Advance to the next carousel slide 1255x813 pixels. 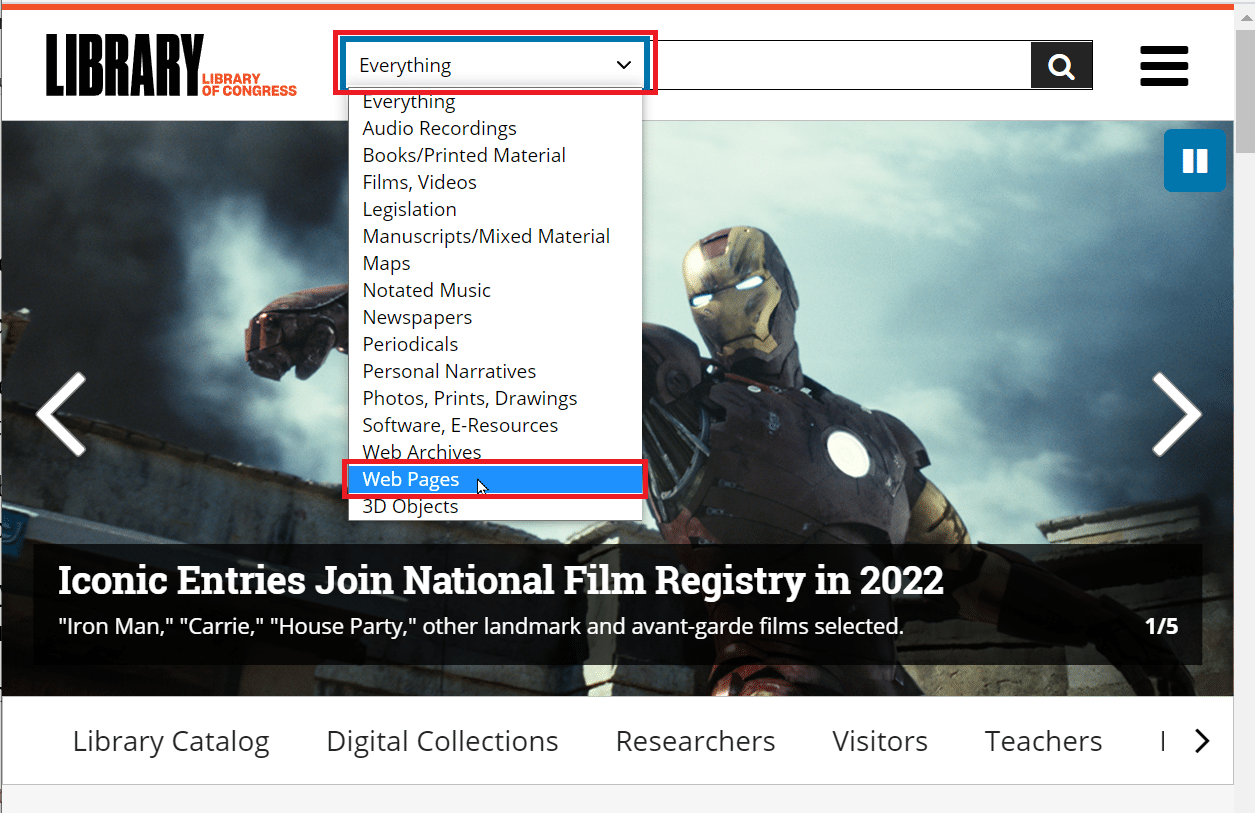click(x=1176, y=414)
